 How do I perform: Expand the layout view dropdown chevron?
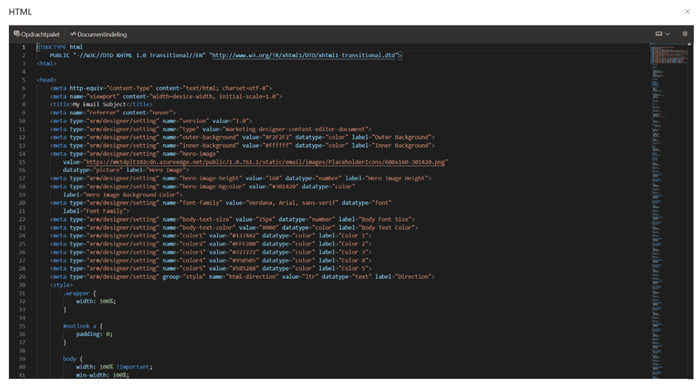(667, 34)
